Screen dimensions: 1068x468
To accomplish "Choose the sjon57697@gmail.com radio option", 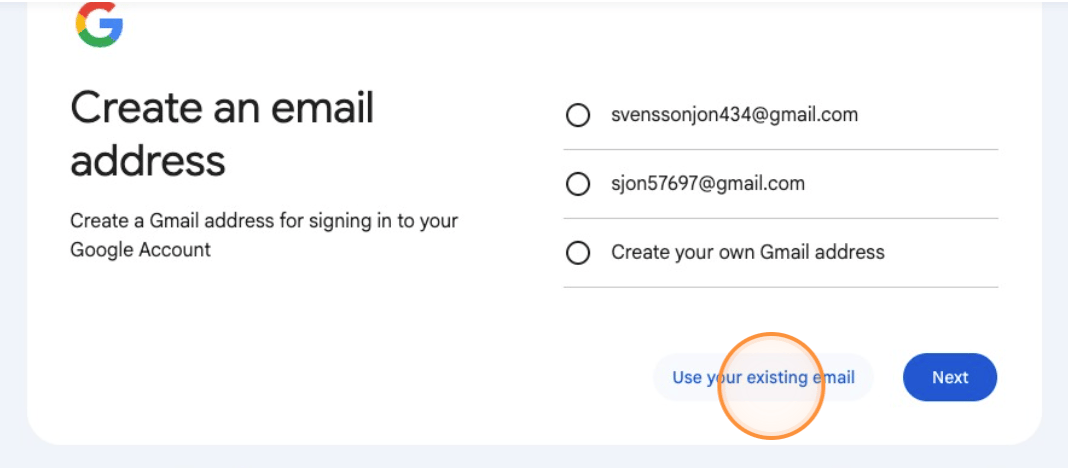I will tap(577, 184).
